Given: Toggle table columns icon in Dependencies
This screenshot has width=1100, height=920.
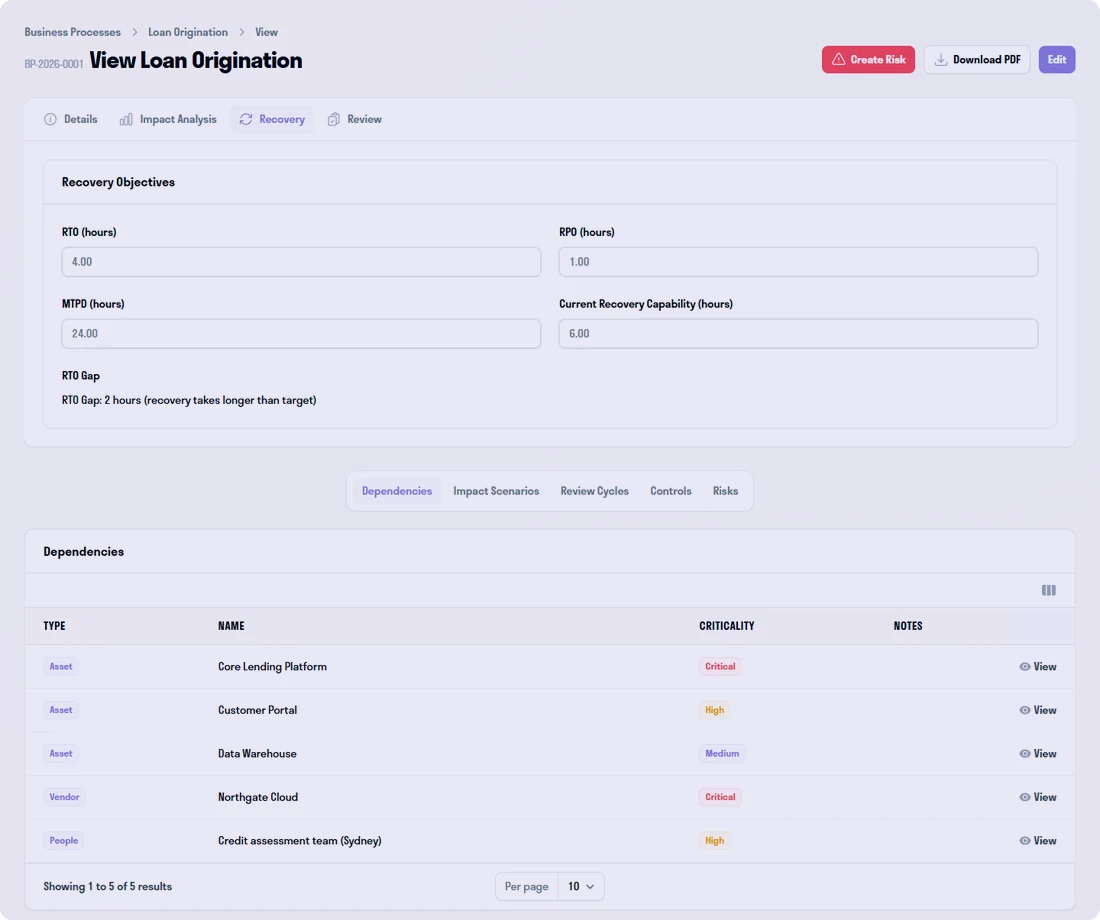Looking at the screenshot, I should (x=1048, y=590).
